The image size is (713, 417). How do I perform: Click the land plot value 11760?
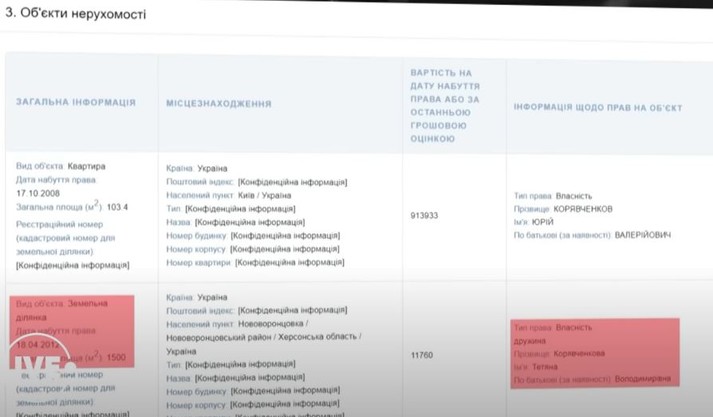tap(424, 355)
